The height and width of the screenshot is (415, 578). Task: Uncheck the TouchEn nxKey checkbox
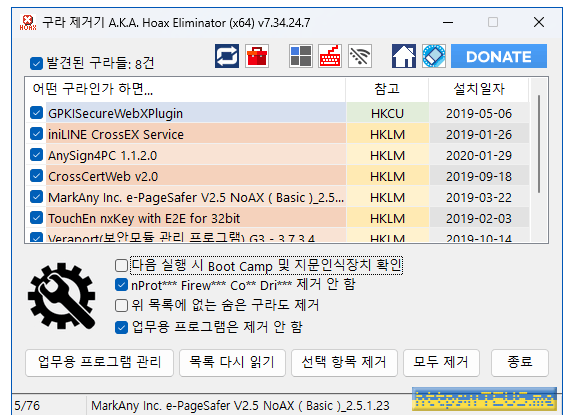coord(36,218)
